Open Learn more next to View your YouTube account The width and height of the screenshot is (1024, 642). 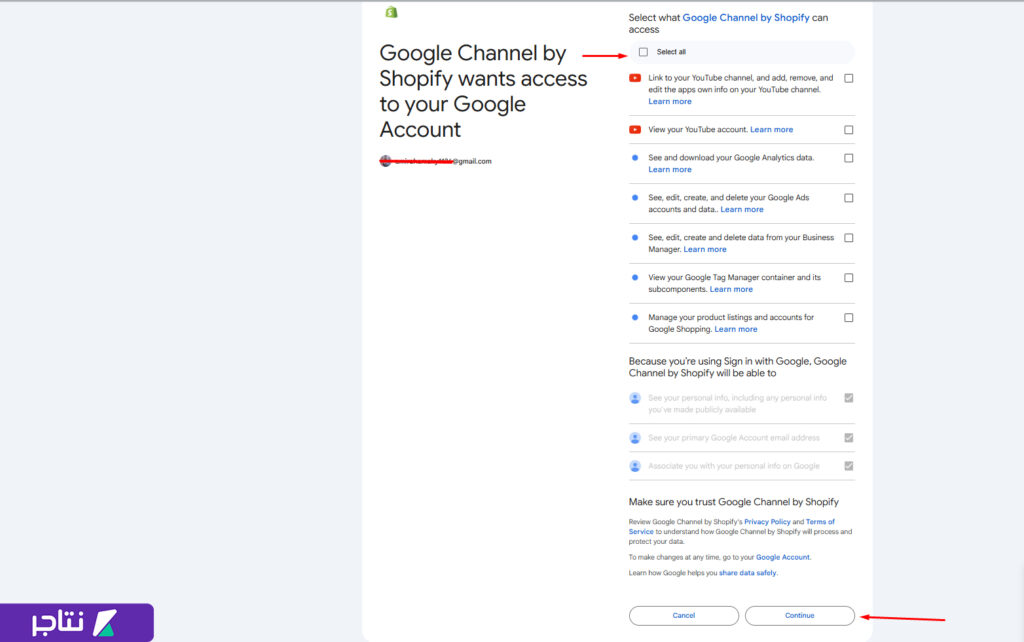click(x=771, y=129)
